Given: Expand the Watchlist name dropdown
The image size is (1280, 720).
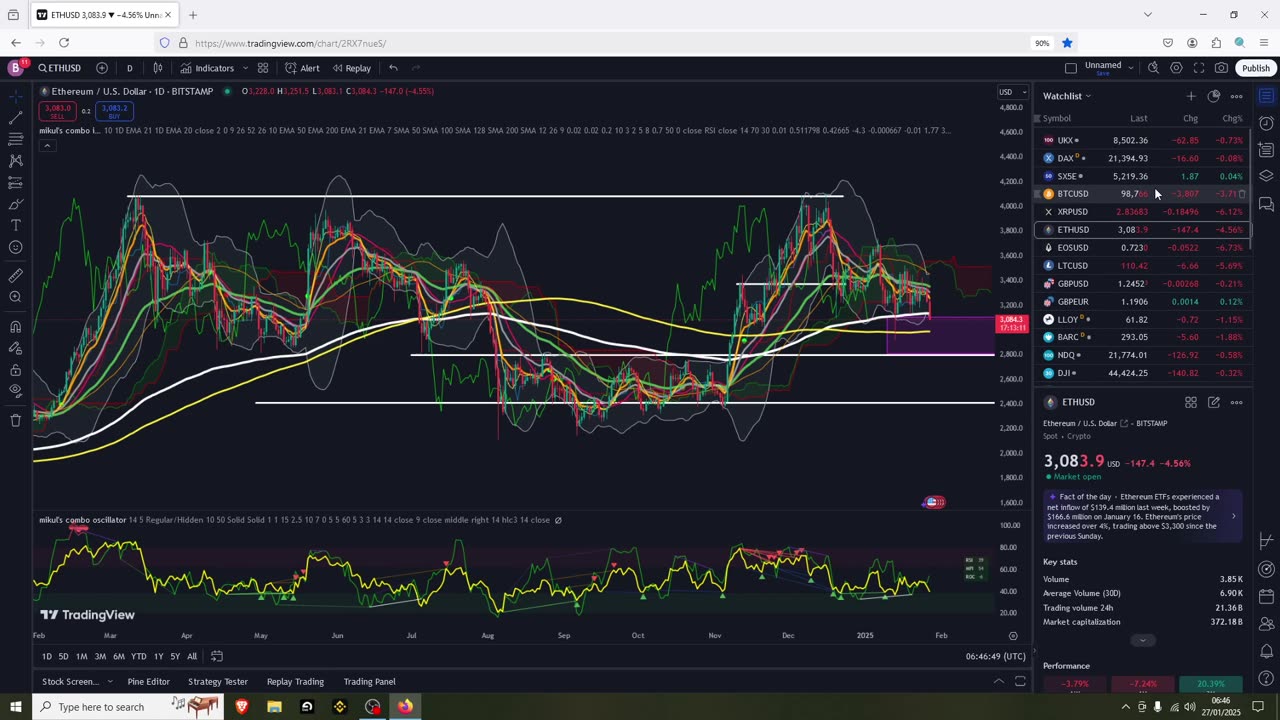Looking at the screenshot, I should click(x=1067, y=96).
